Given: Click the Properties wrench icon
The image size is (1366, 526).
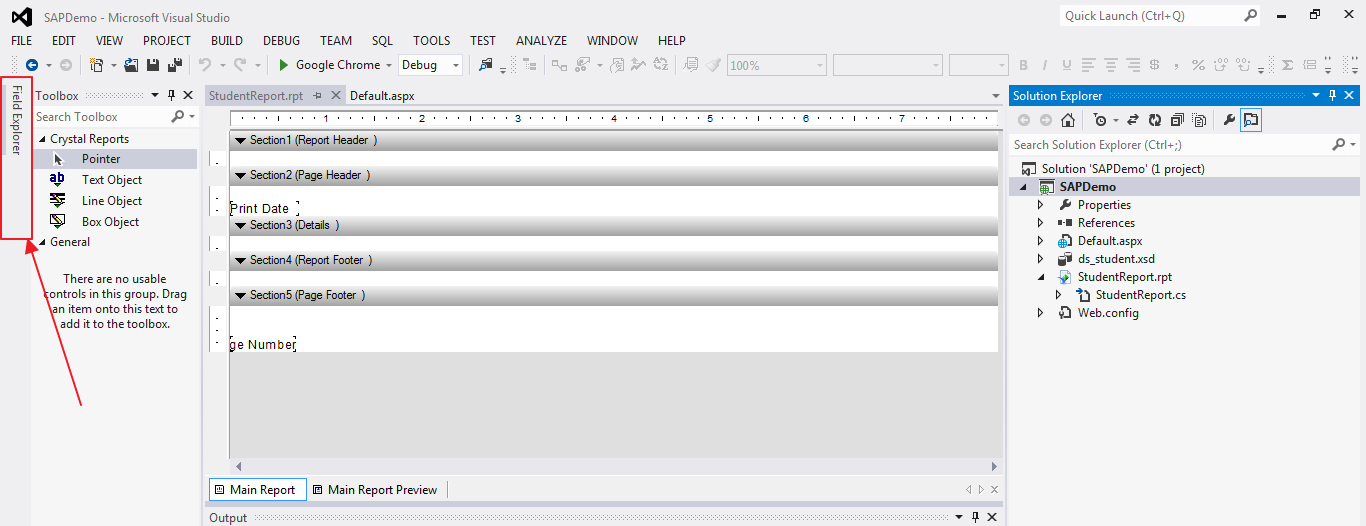Looking at the screenshot, I should click(x=1230, y=120).
